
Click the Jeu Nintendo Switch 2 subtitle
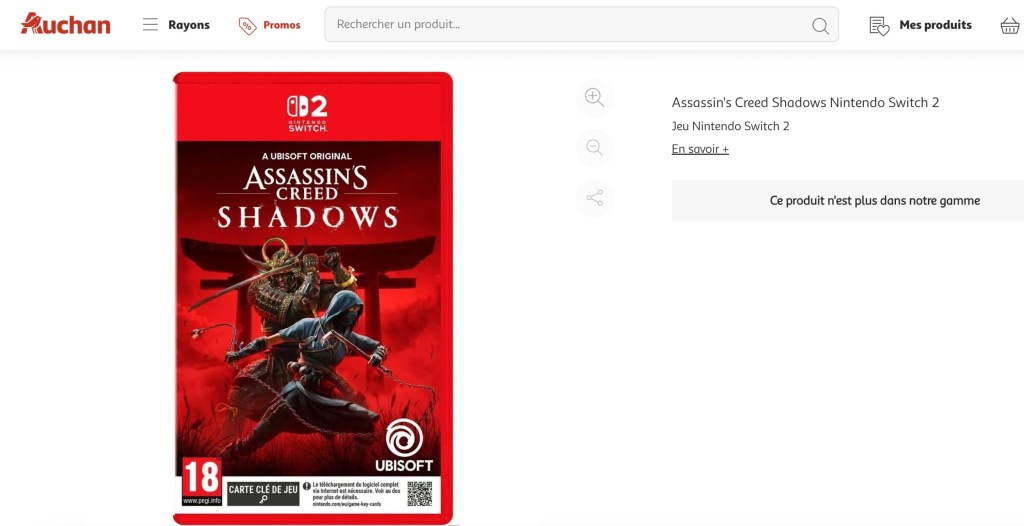tap(730, 126)
